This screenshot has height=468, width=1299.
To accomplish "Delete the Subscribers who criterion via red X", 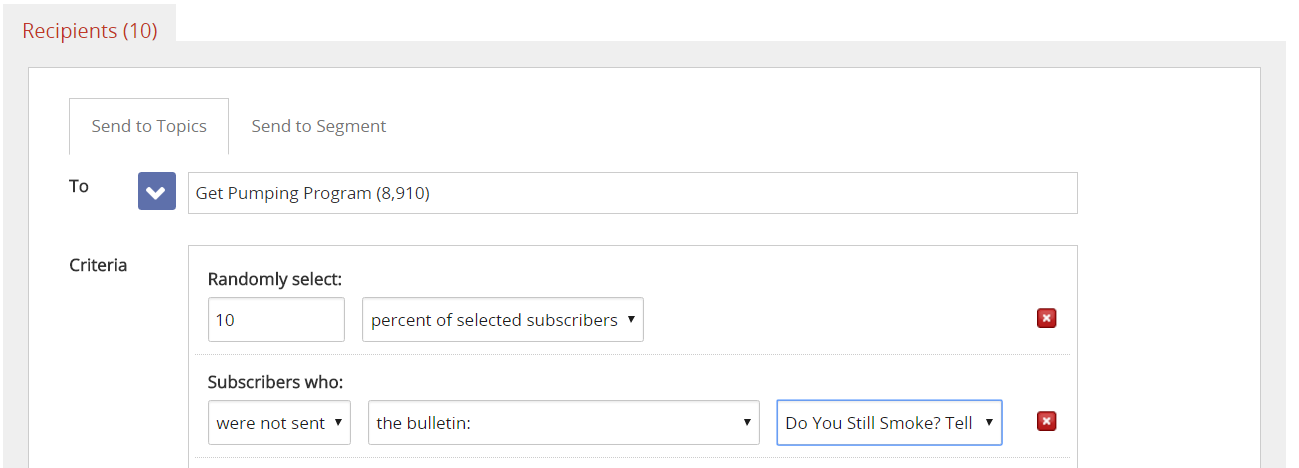I will 1046,422.
